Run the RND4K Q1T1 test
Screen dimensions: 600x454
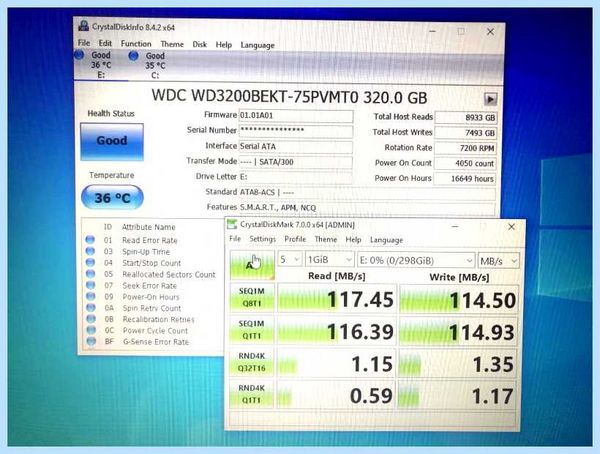[x=252, y=394]
